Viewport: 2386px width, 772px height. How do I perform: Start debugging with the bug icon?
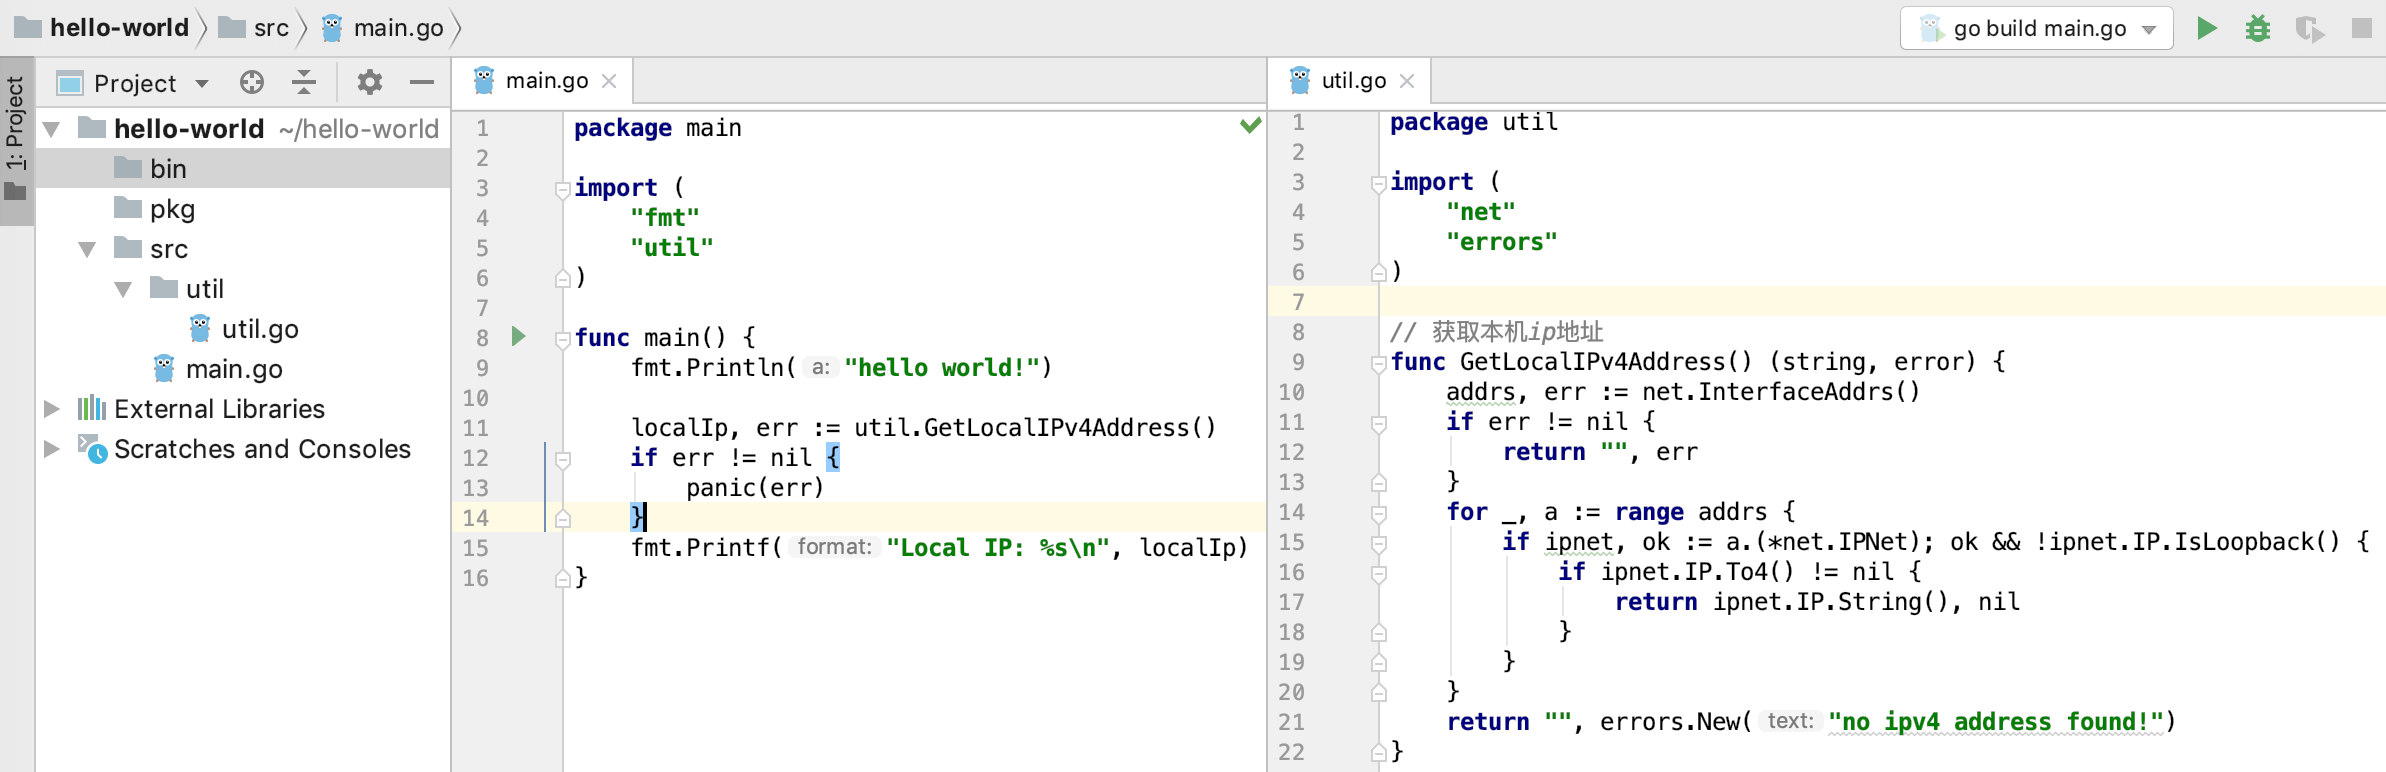point(2258,28)
